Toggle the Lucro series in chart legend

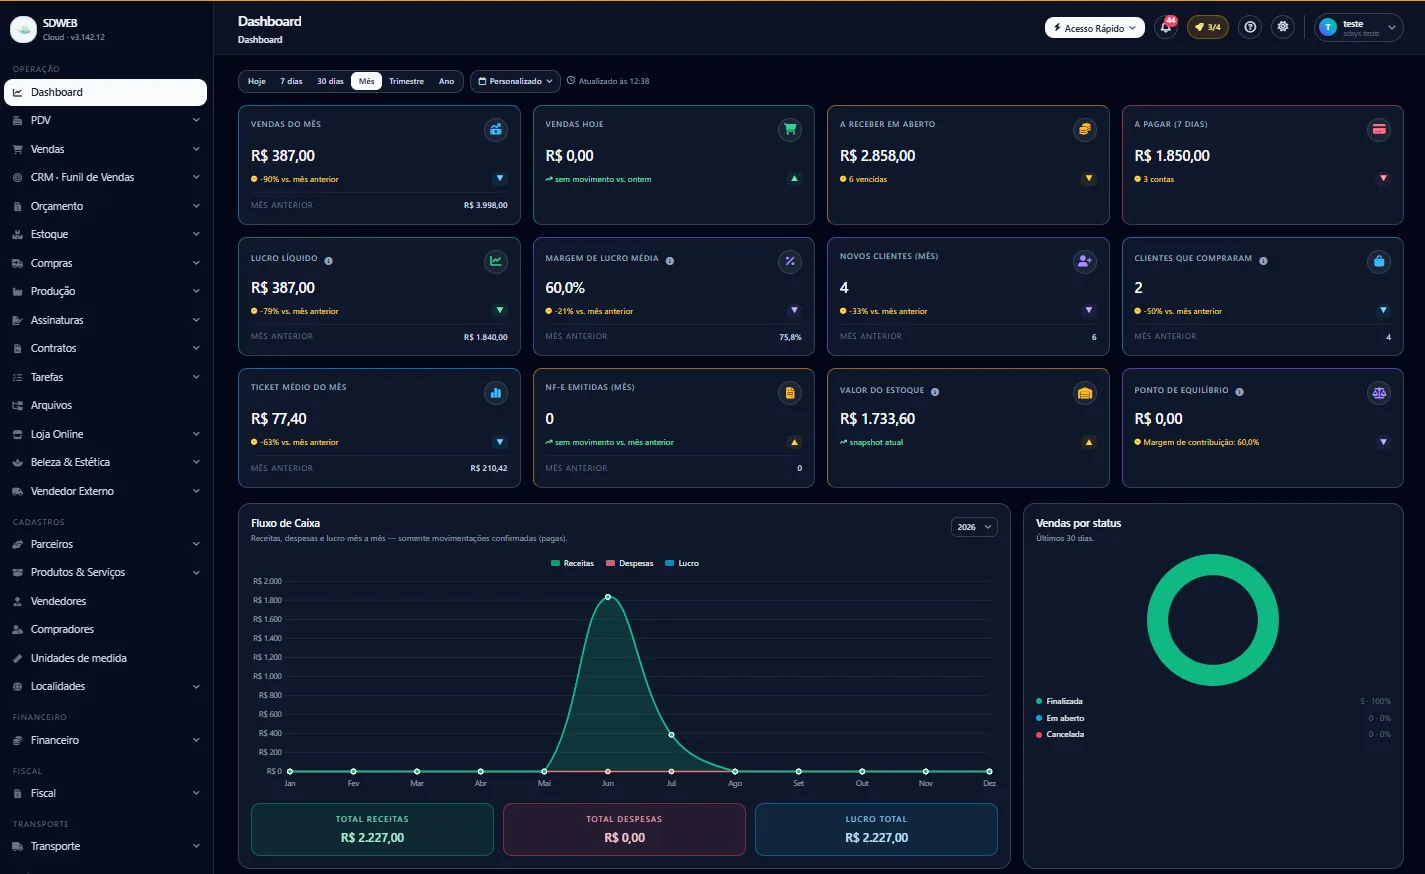click(x=682, y=563)
